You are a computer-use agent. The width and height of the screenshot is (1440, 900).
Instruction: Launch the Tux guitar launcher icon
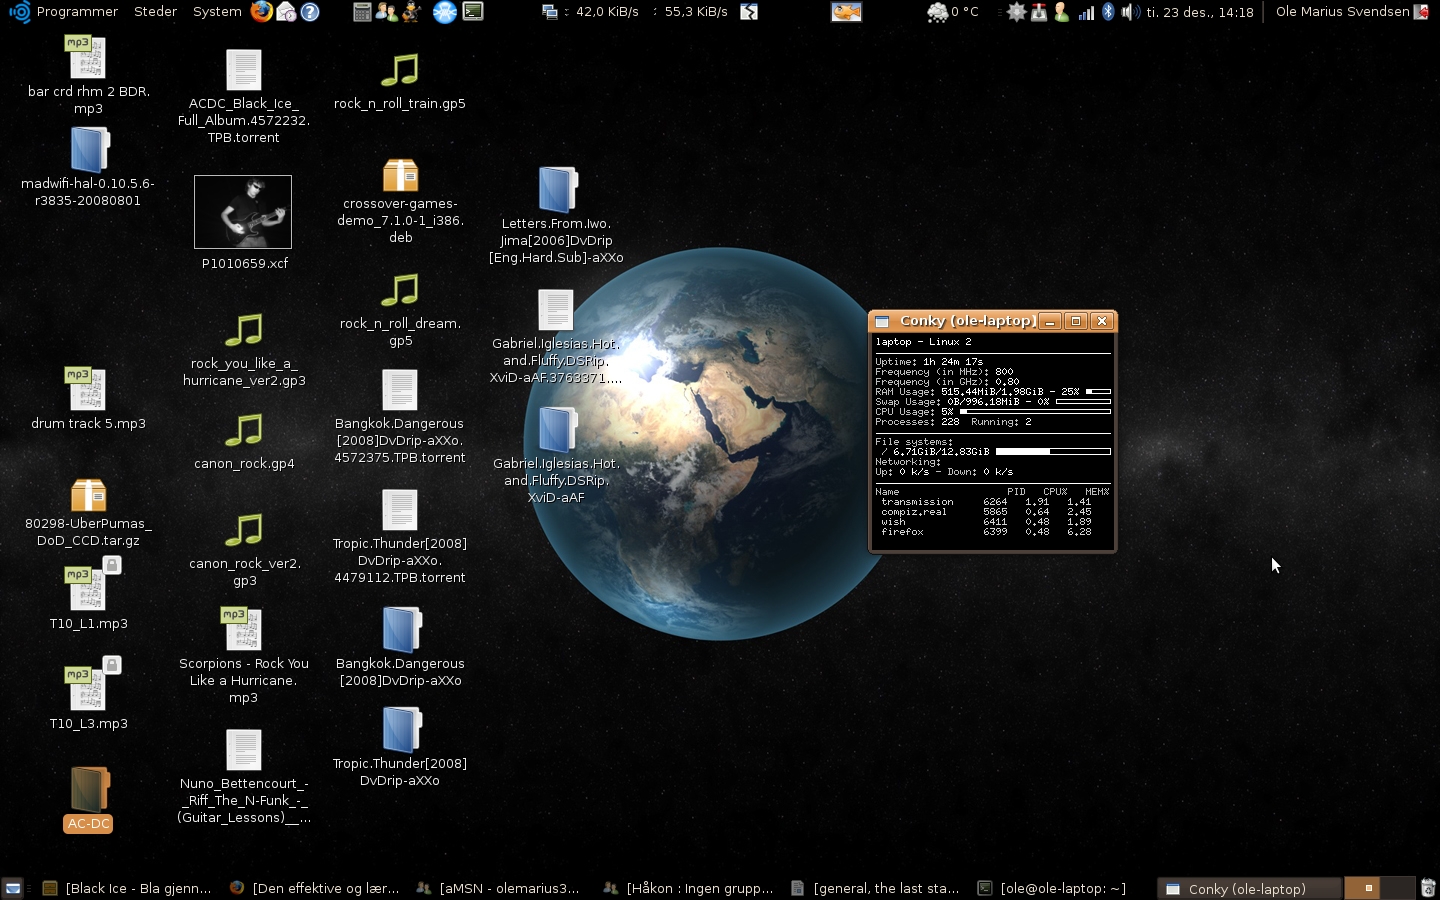(x=411, y=11)
